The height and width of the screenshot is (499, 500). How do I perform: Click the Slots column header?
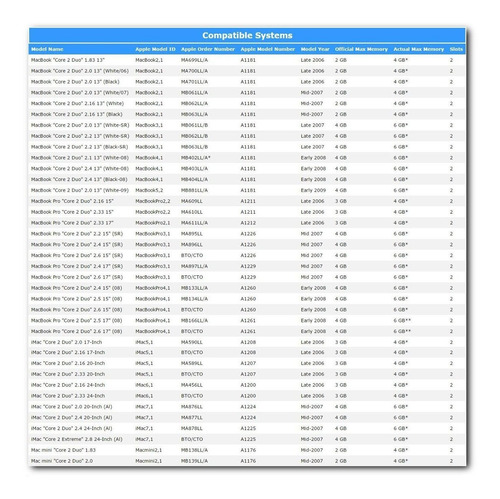pos(456,49)
